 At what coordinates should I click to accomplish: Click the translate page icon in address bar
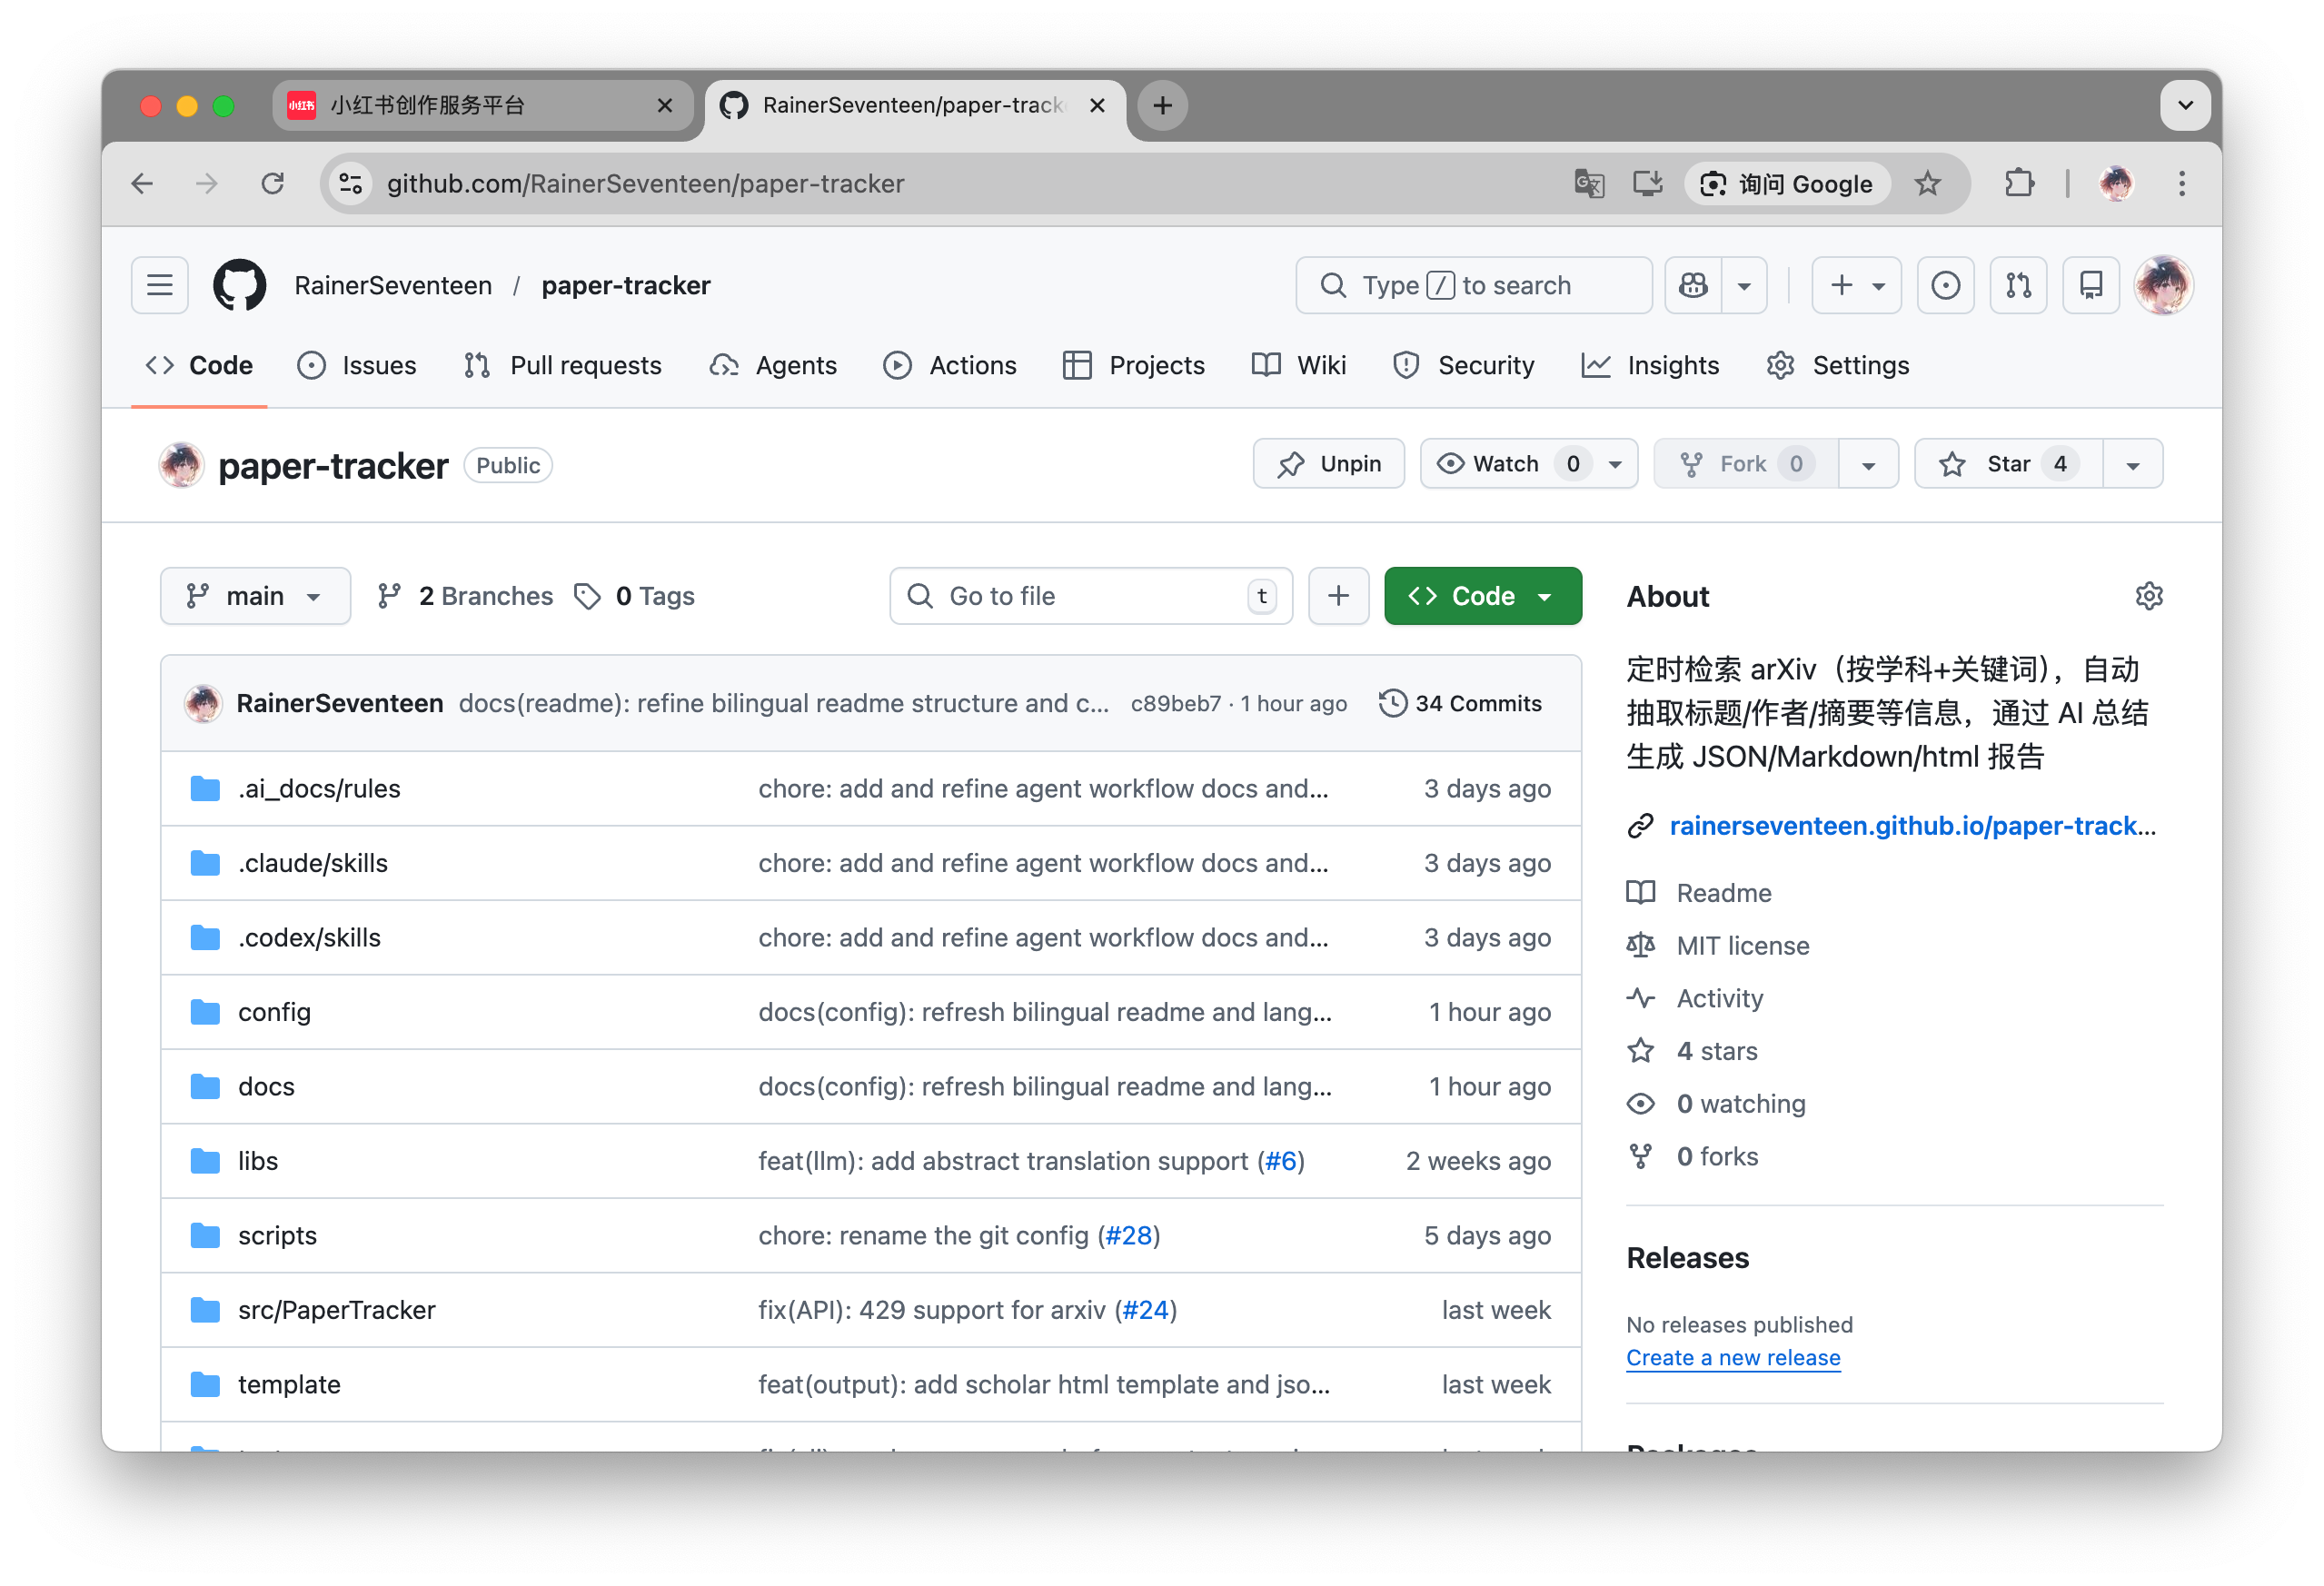pyautogui.click(x=1589, y=184)
